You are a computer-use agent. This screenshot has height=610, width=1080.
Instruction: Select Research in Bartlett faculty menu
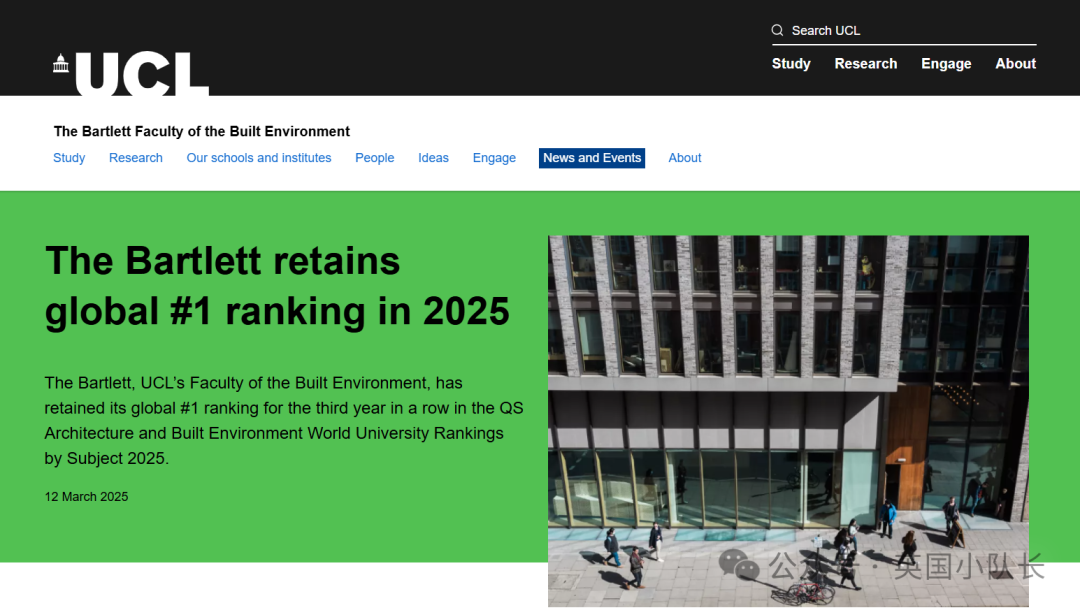[x=136, y=158]
